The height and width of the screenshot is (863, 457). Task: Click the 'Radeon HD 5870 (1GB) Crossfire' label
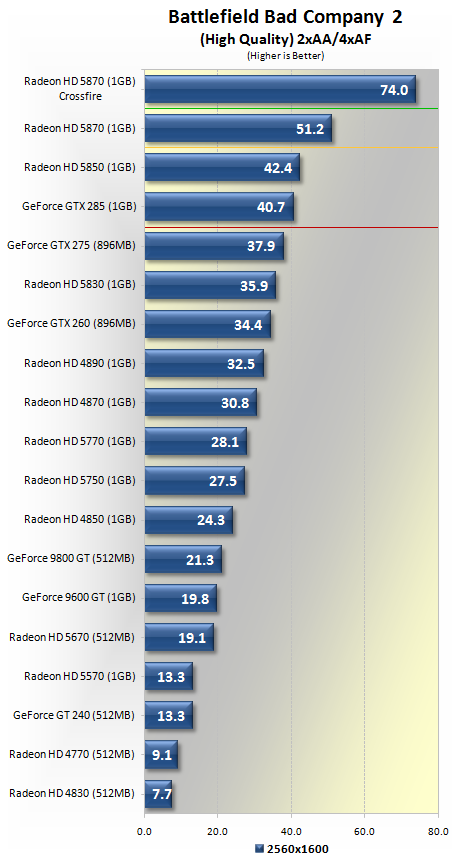pos(80,89)
